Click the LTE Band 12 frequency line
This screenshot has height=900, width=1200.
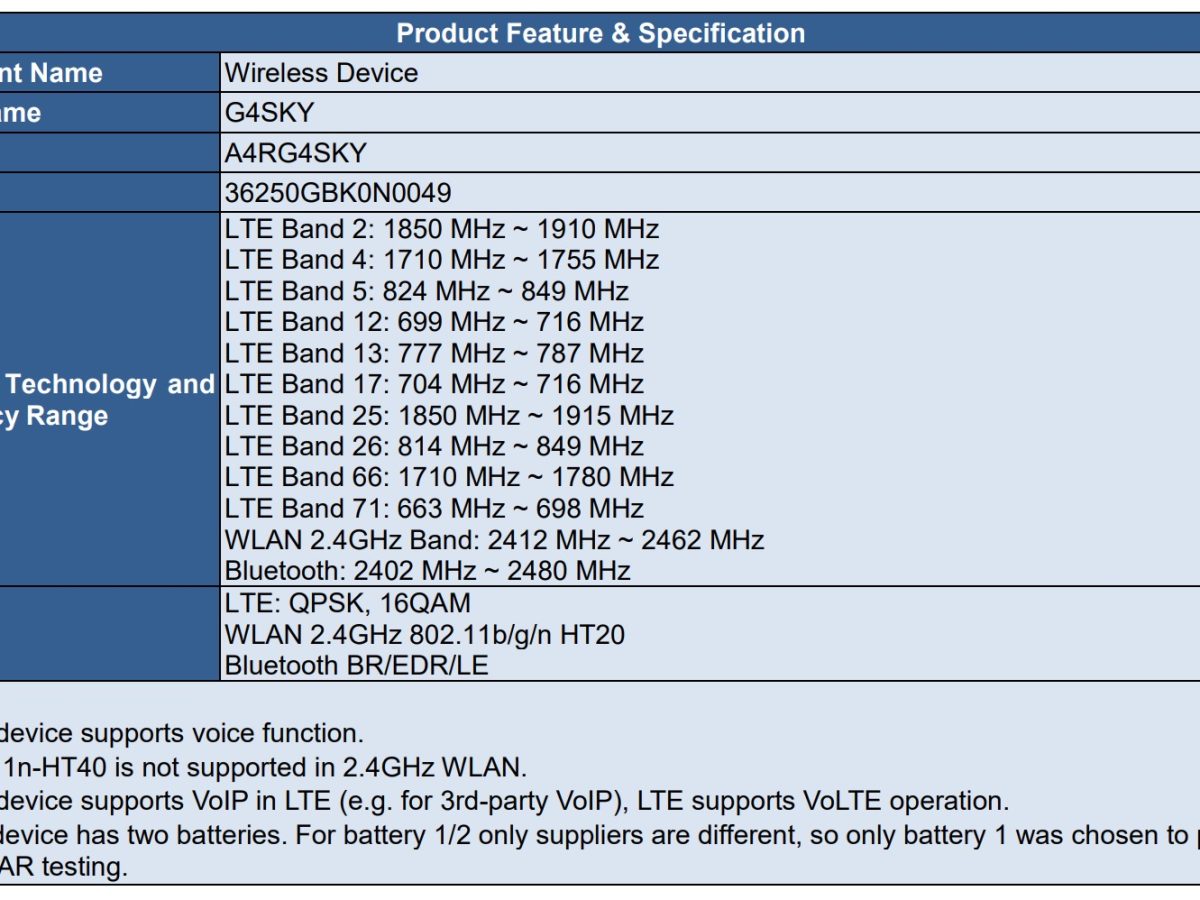[x=434, y=322]
